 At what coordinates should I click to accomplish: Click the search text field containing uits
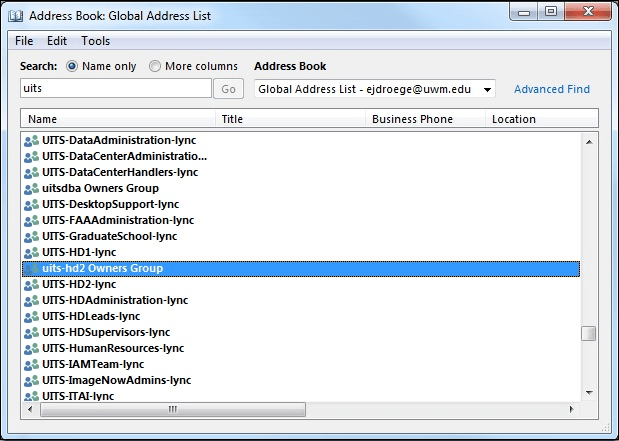(x=116, y=88)
